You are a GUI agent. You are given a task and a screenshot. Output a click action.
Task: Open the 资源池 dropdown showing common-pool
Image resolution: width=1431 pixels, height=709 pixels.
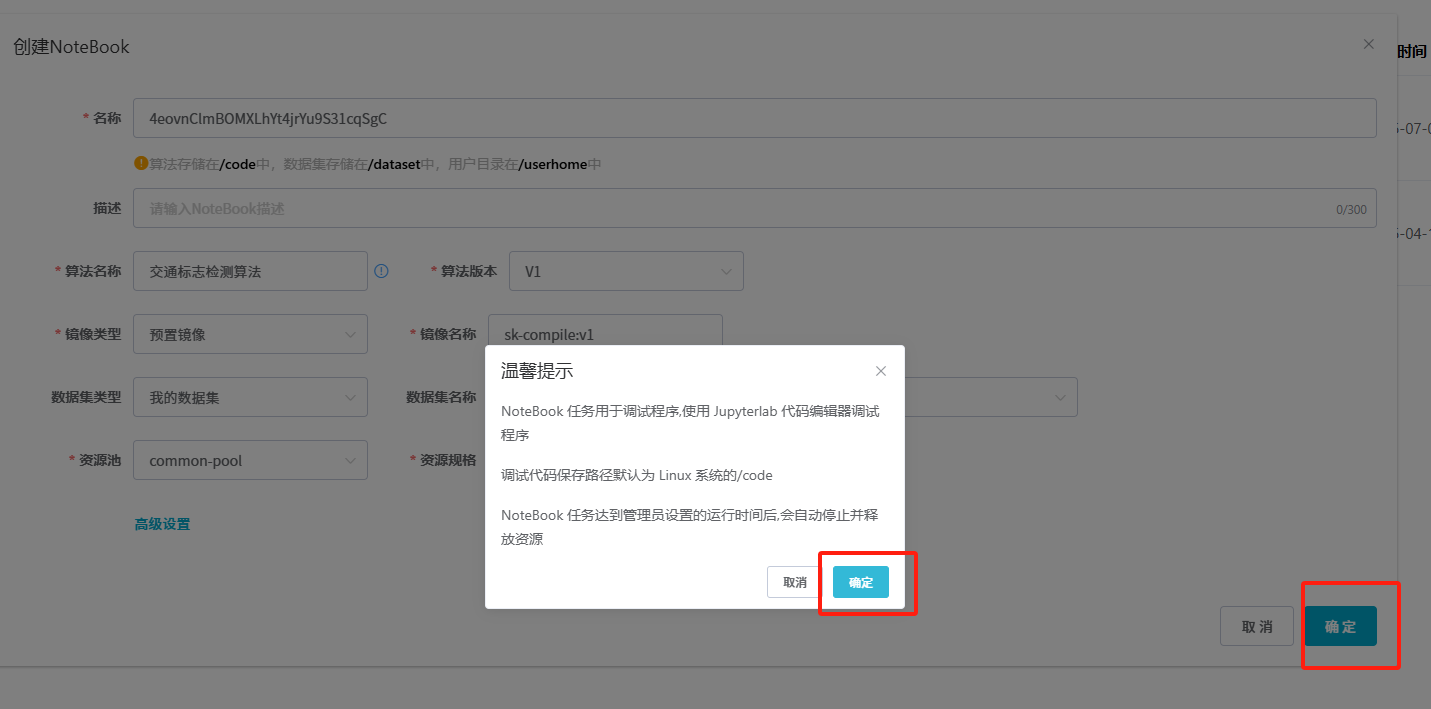click(250, 461)
